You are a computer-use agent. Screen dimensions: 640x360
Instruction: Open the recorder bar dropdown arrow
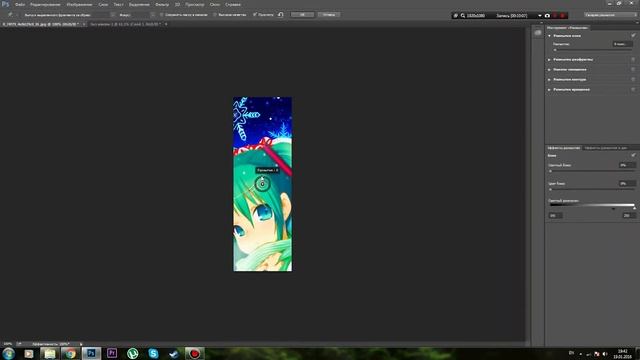tap(540, 16)
